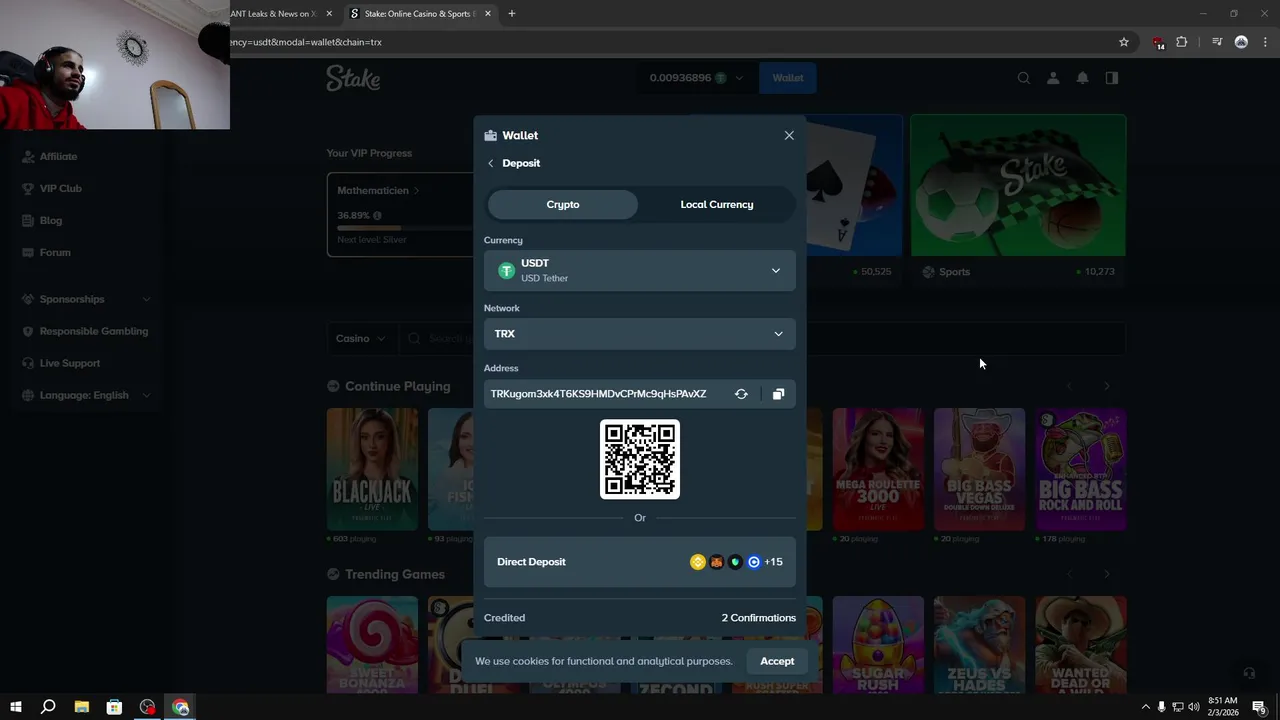
Task: Open the balance currency dropdown
Action: 697,78
